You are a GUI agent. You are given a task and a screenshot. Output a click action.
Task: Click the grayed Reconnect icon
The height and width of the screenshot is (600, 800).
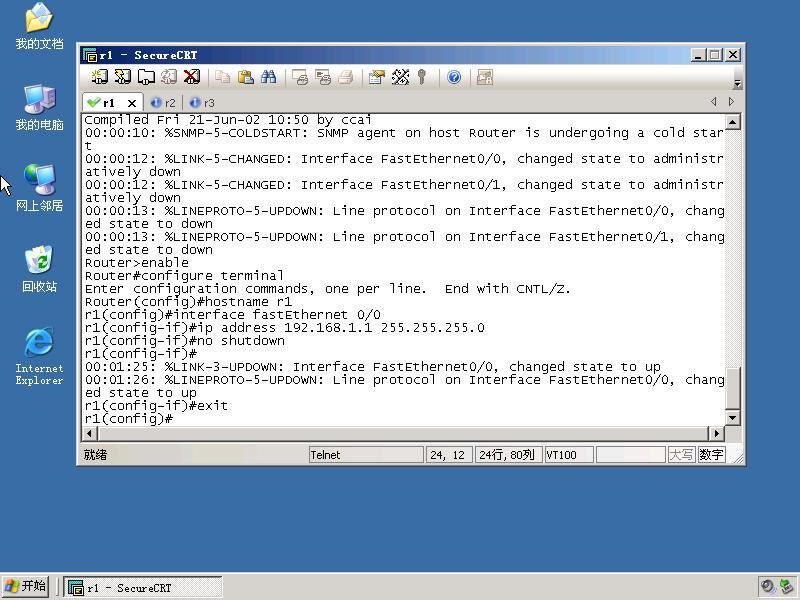coord(169,77)
